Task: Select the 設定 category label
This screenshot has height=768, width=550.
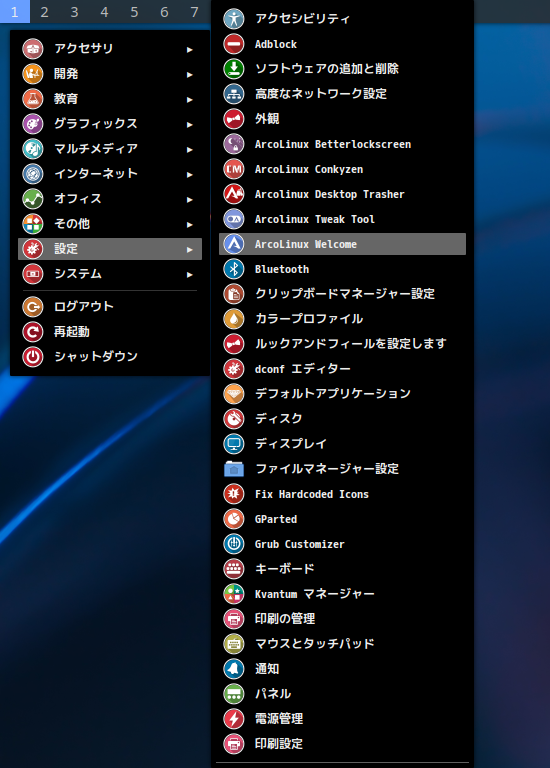Action: click(x=66, y=249)
